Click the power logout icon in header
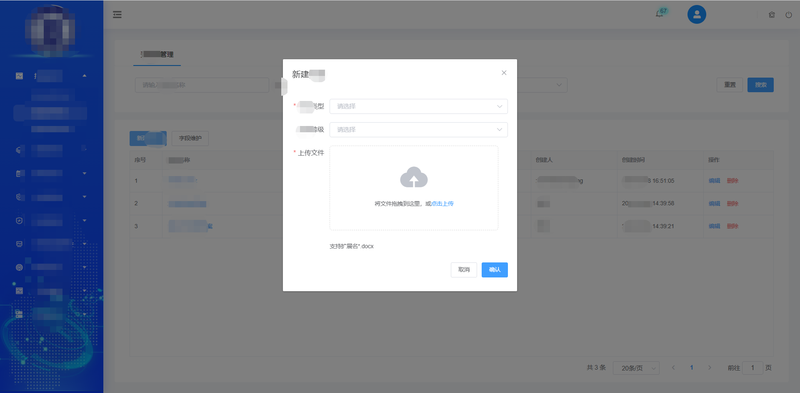This screenshot has height=393, width=800. [x=789, y=15]
